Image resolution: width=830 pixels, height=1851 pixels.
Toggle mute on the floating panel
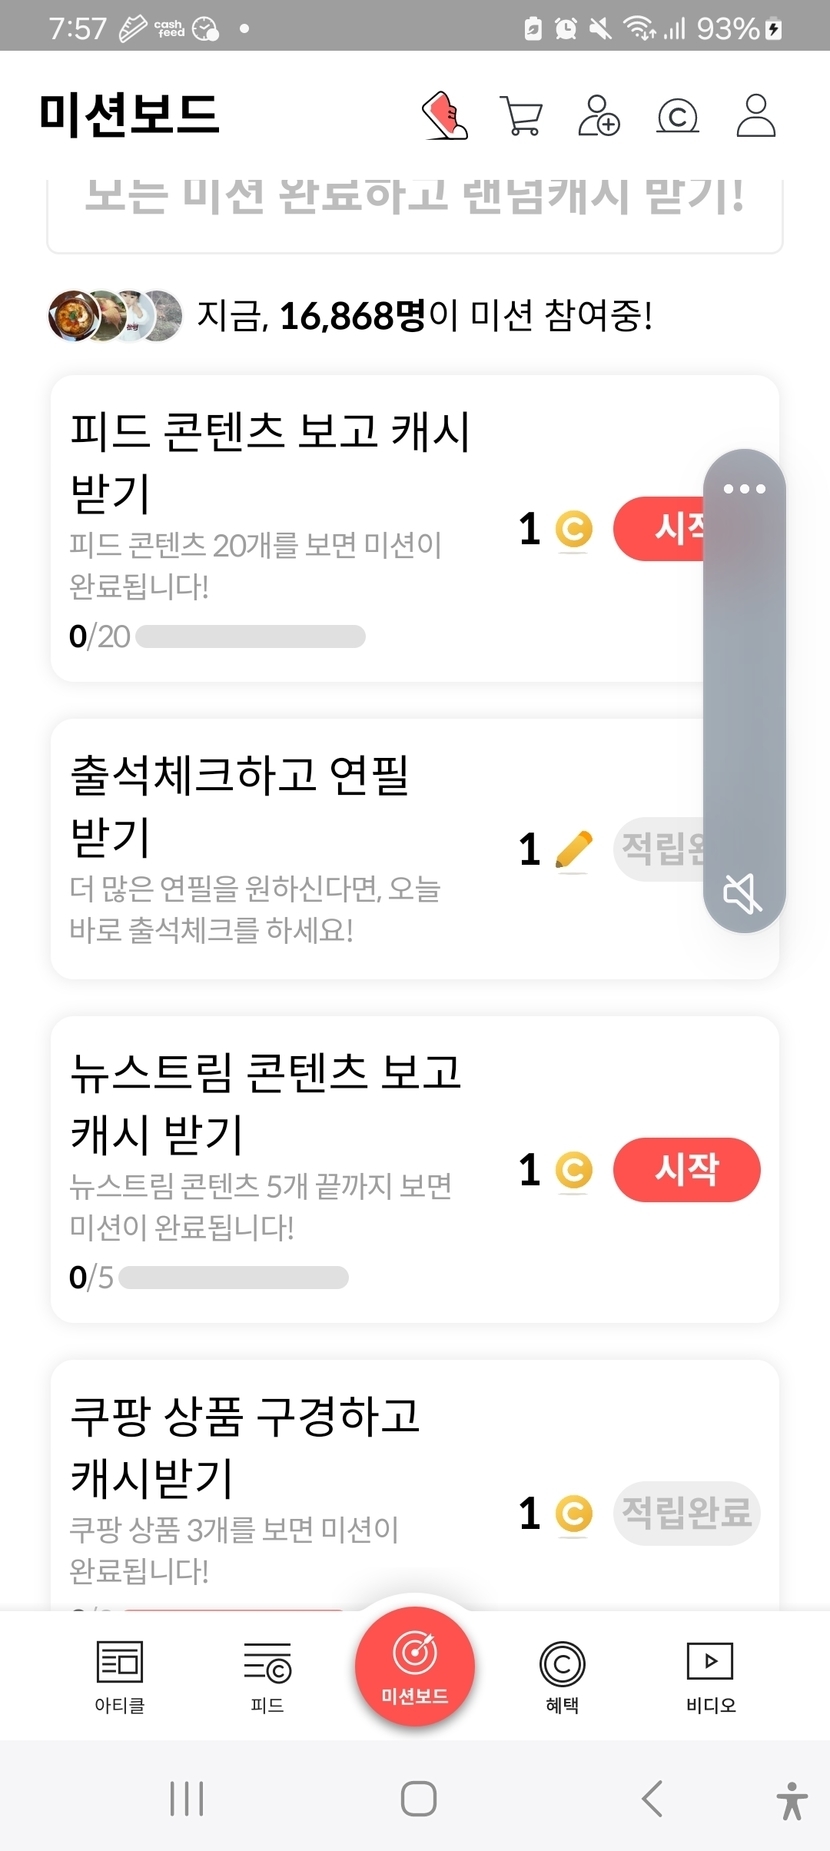[743, 892]
